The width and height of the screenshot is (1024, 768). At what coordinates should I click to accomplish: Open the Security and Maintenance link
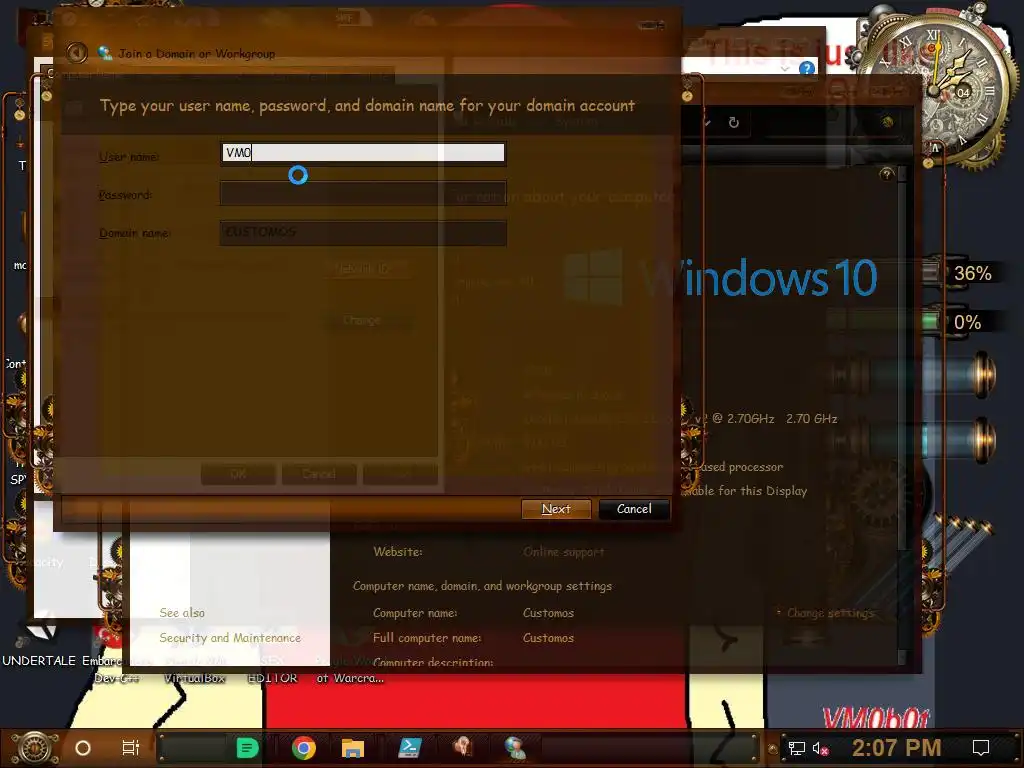coord(230,637)
